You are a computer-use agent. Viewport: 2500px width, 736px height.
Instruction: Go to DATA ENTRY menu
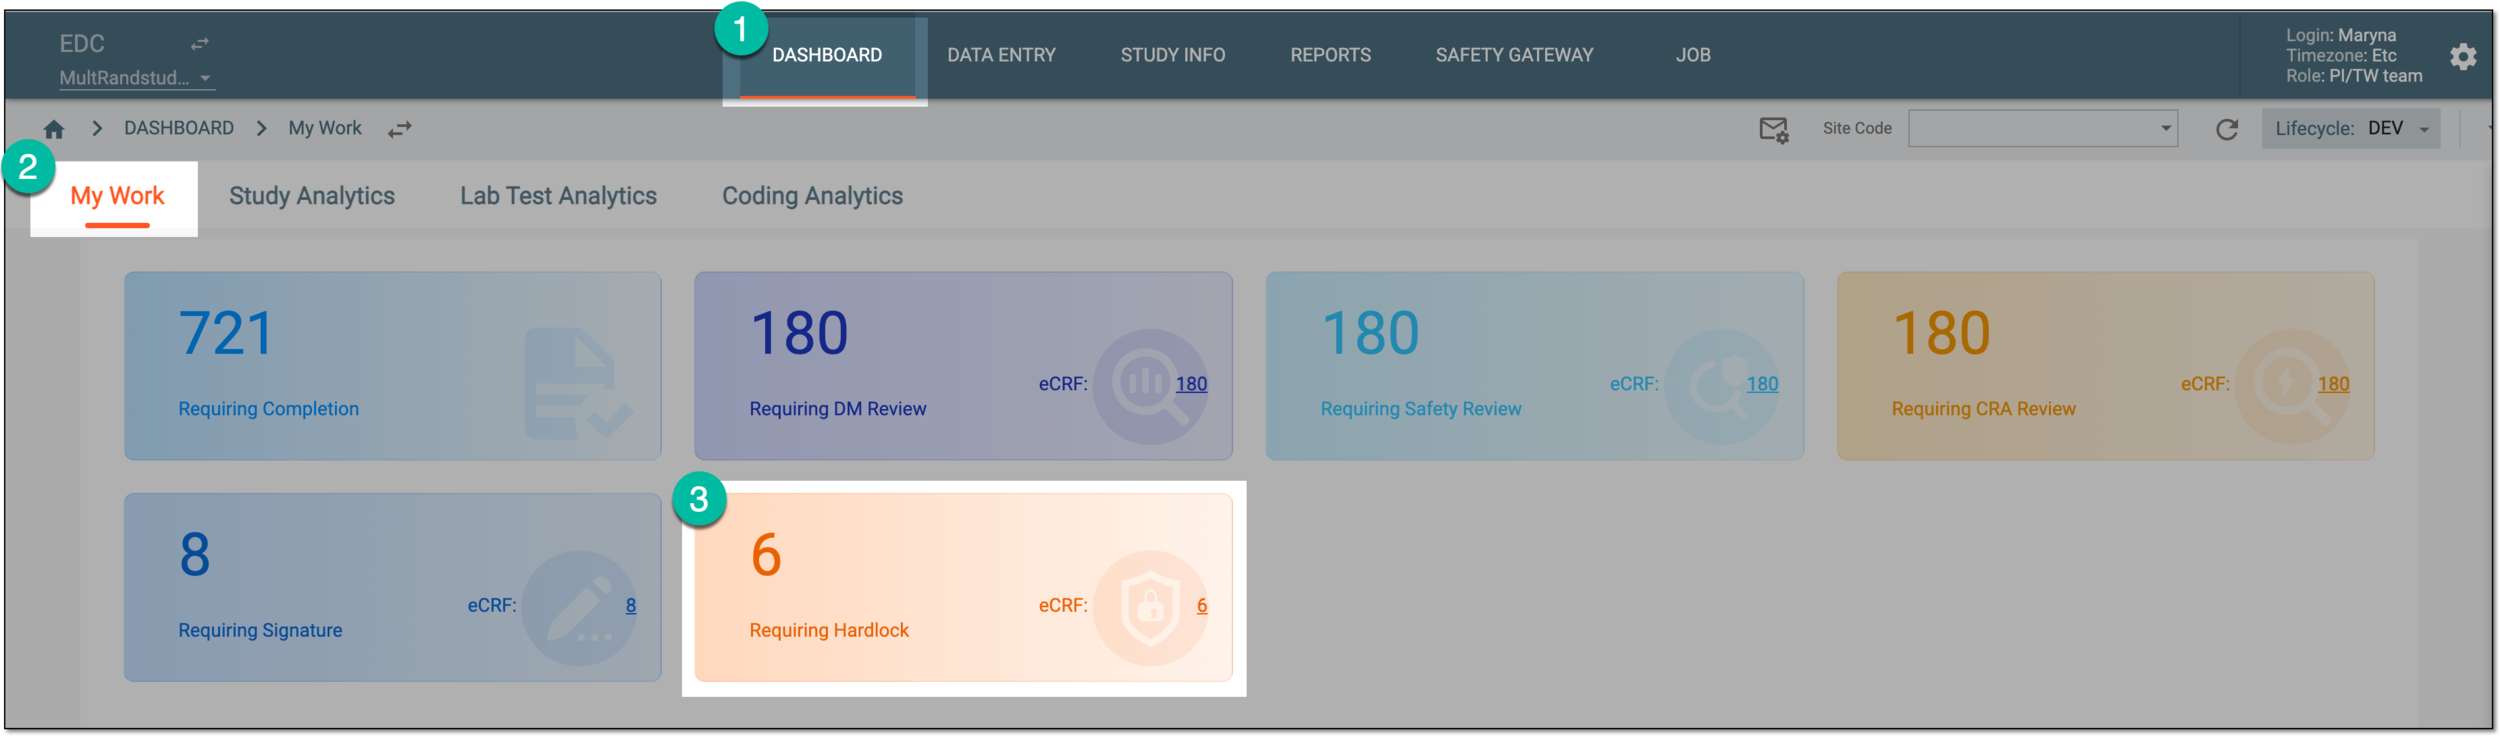coord(1001,55)
